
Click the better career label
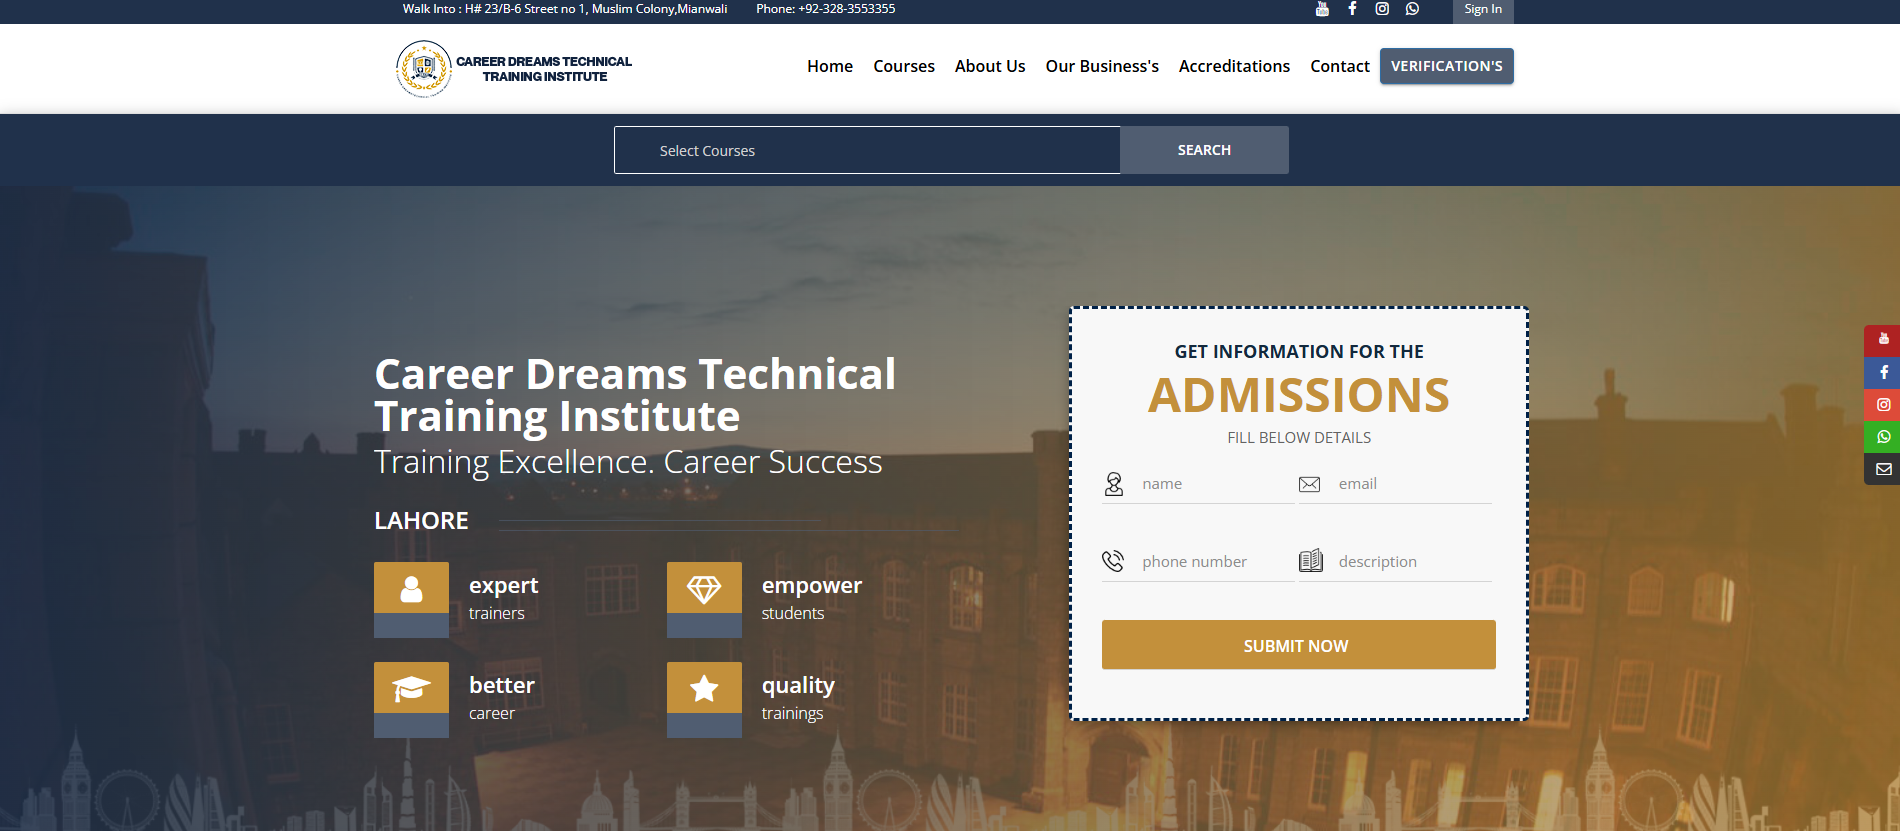tap(501, 698)
